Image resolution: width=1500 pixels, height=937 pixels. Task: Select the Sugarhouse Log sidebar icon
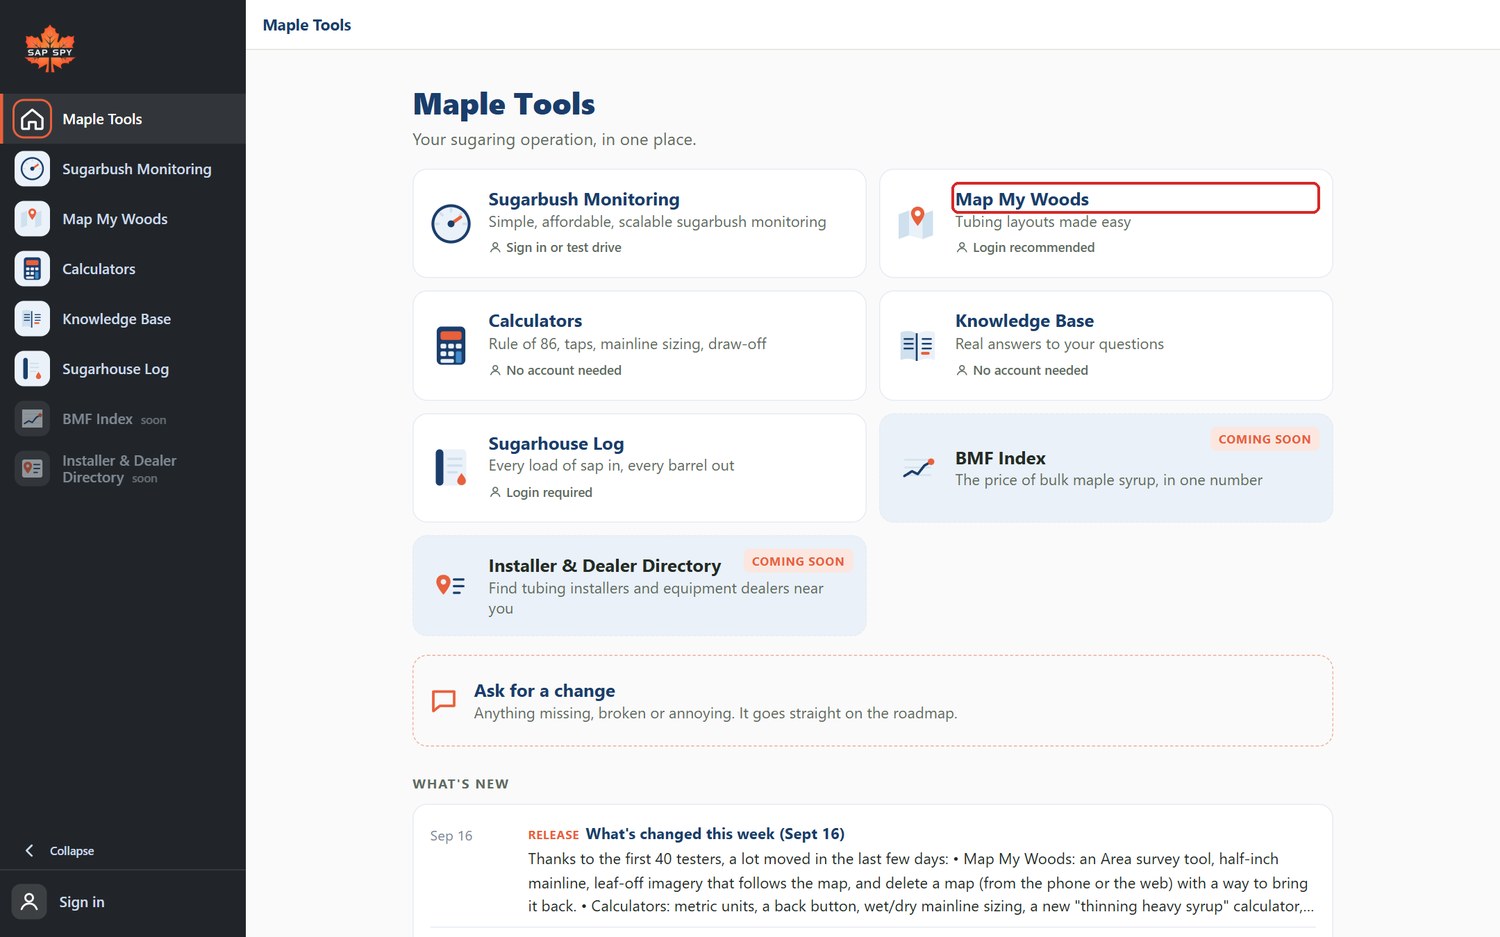(32, 369)
